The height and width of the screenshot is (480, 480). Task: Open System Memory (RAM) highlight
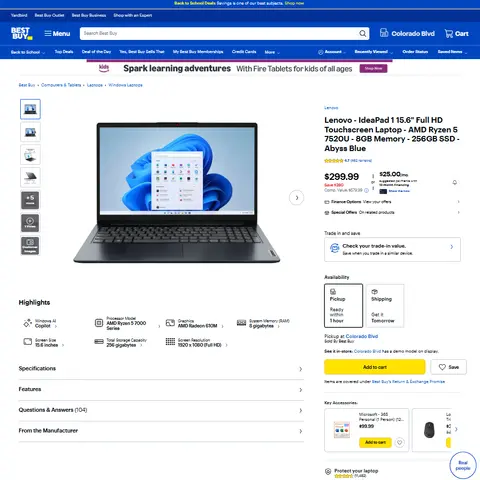point(263,323)
